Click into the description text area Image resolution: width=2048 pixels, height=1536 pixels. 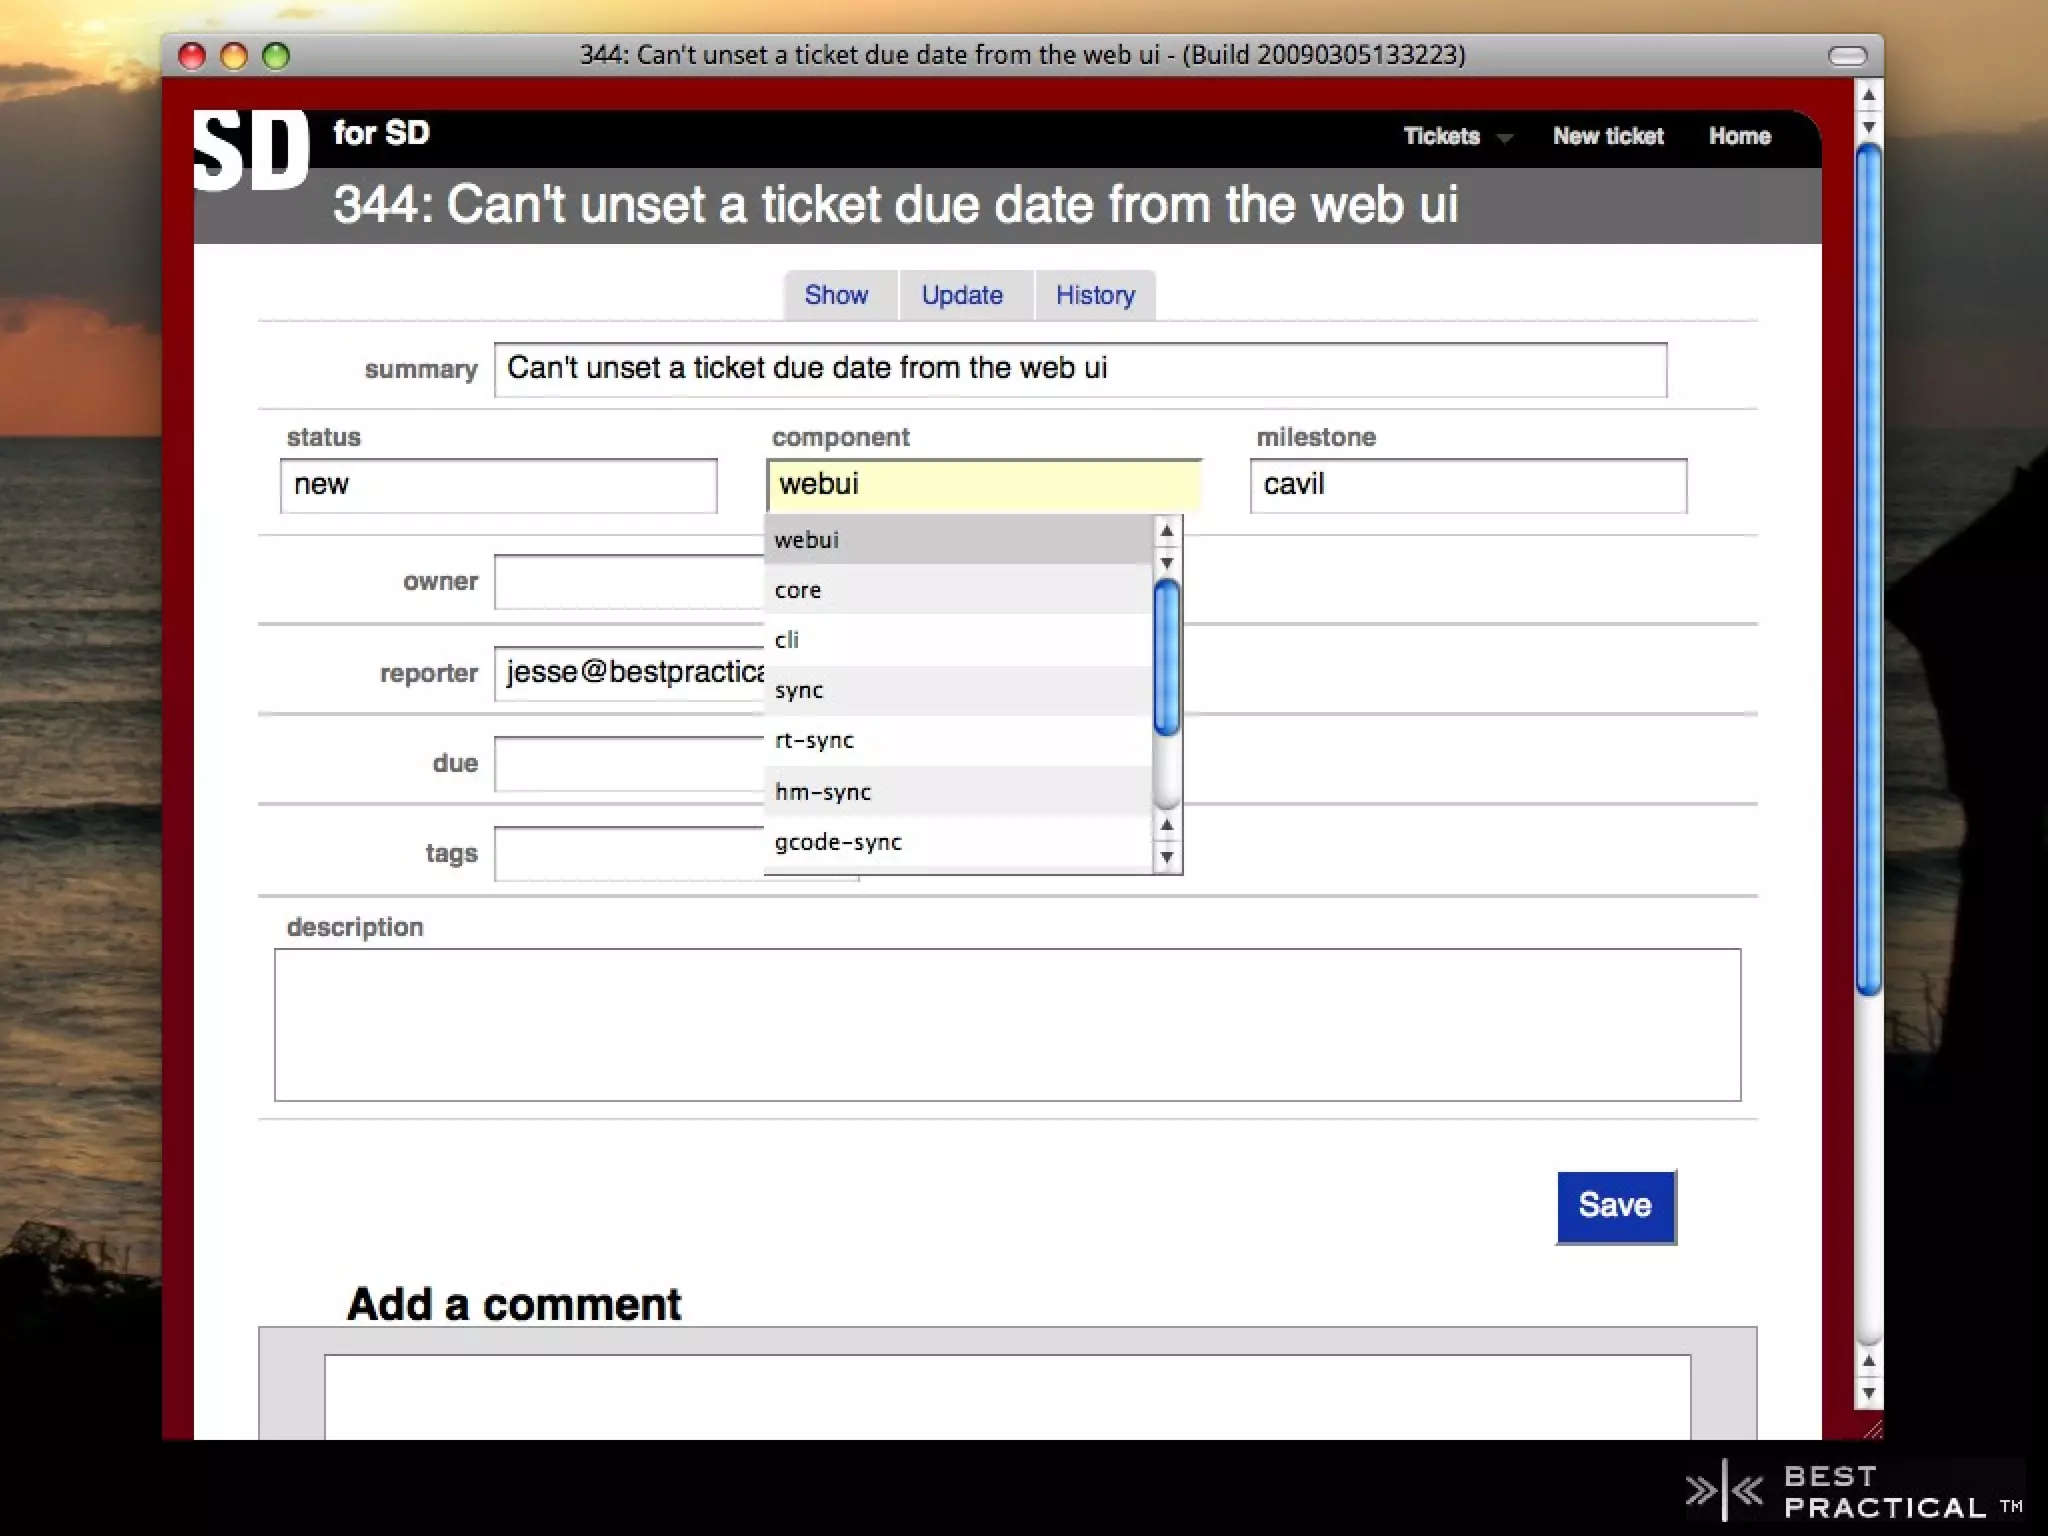pos(1007,1024)
